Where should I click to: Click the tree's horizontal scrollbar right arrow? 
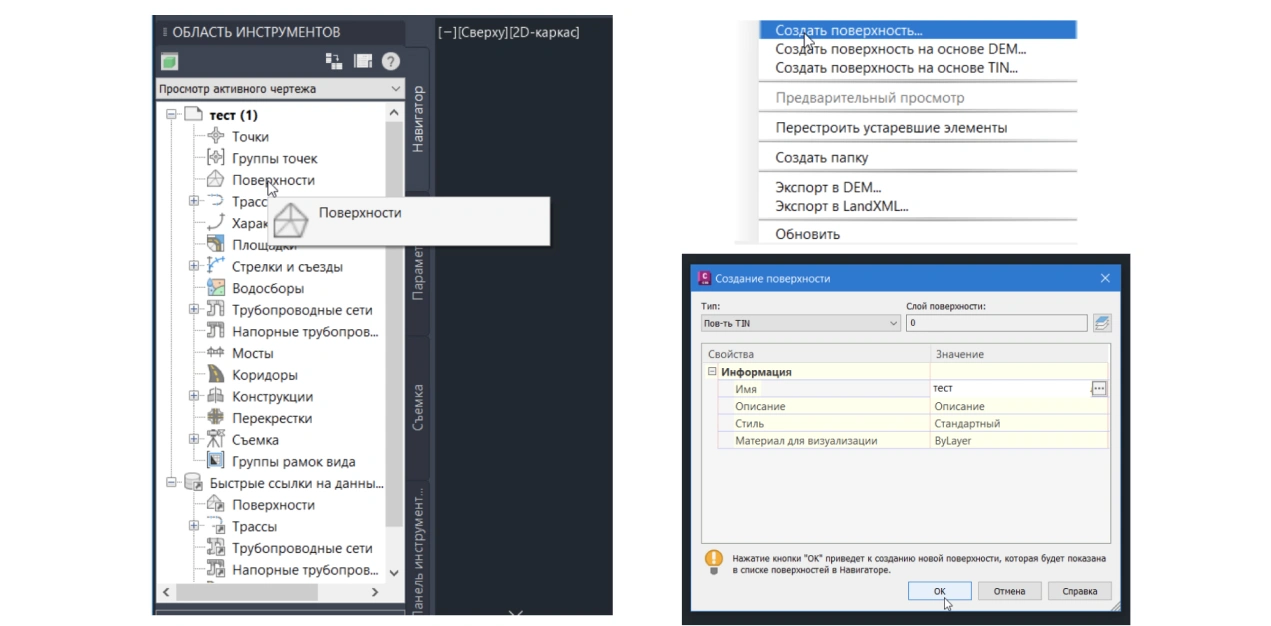[375, 593]
